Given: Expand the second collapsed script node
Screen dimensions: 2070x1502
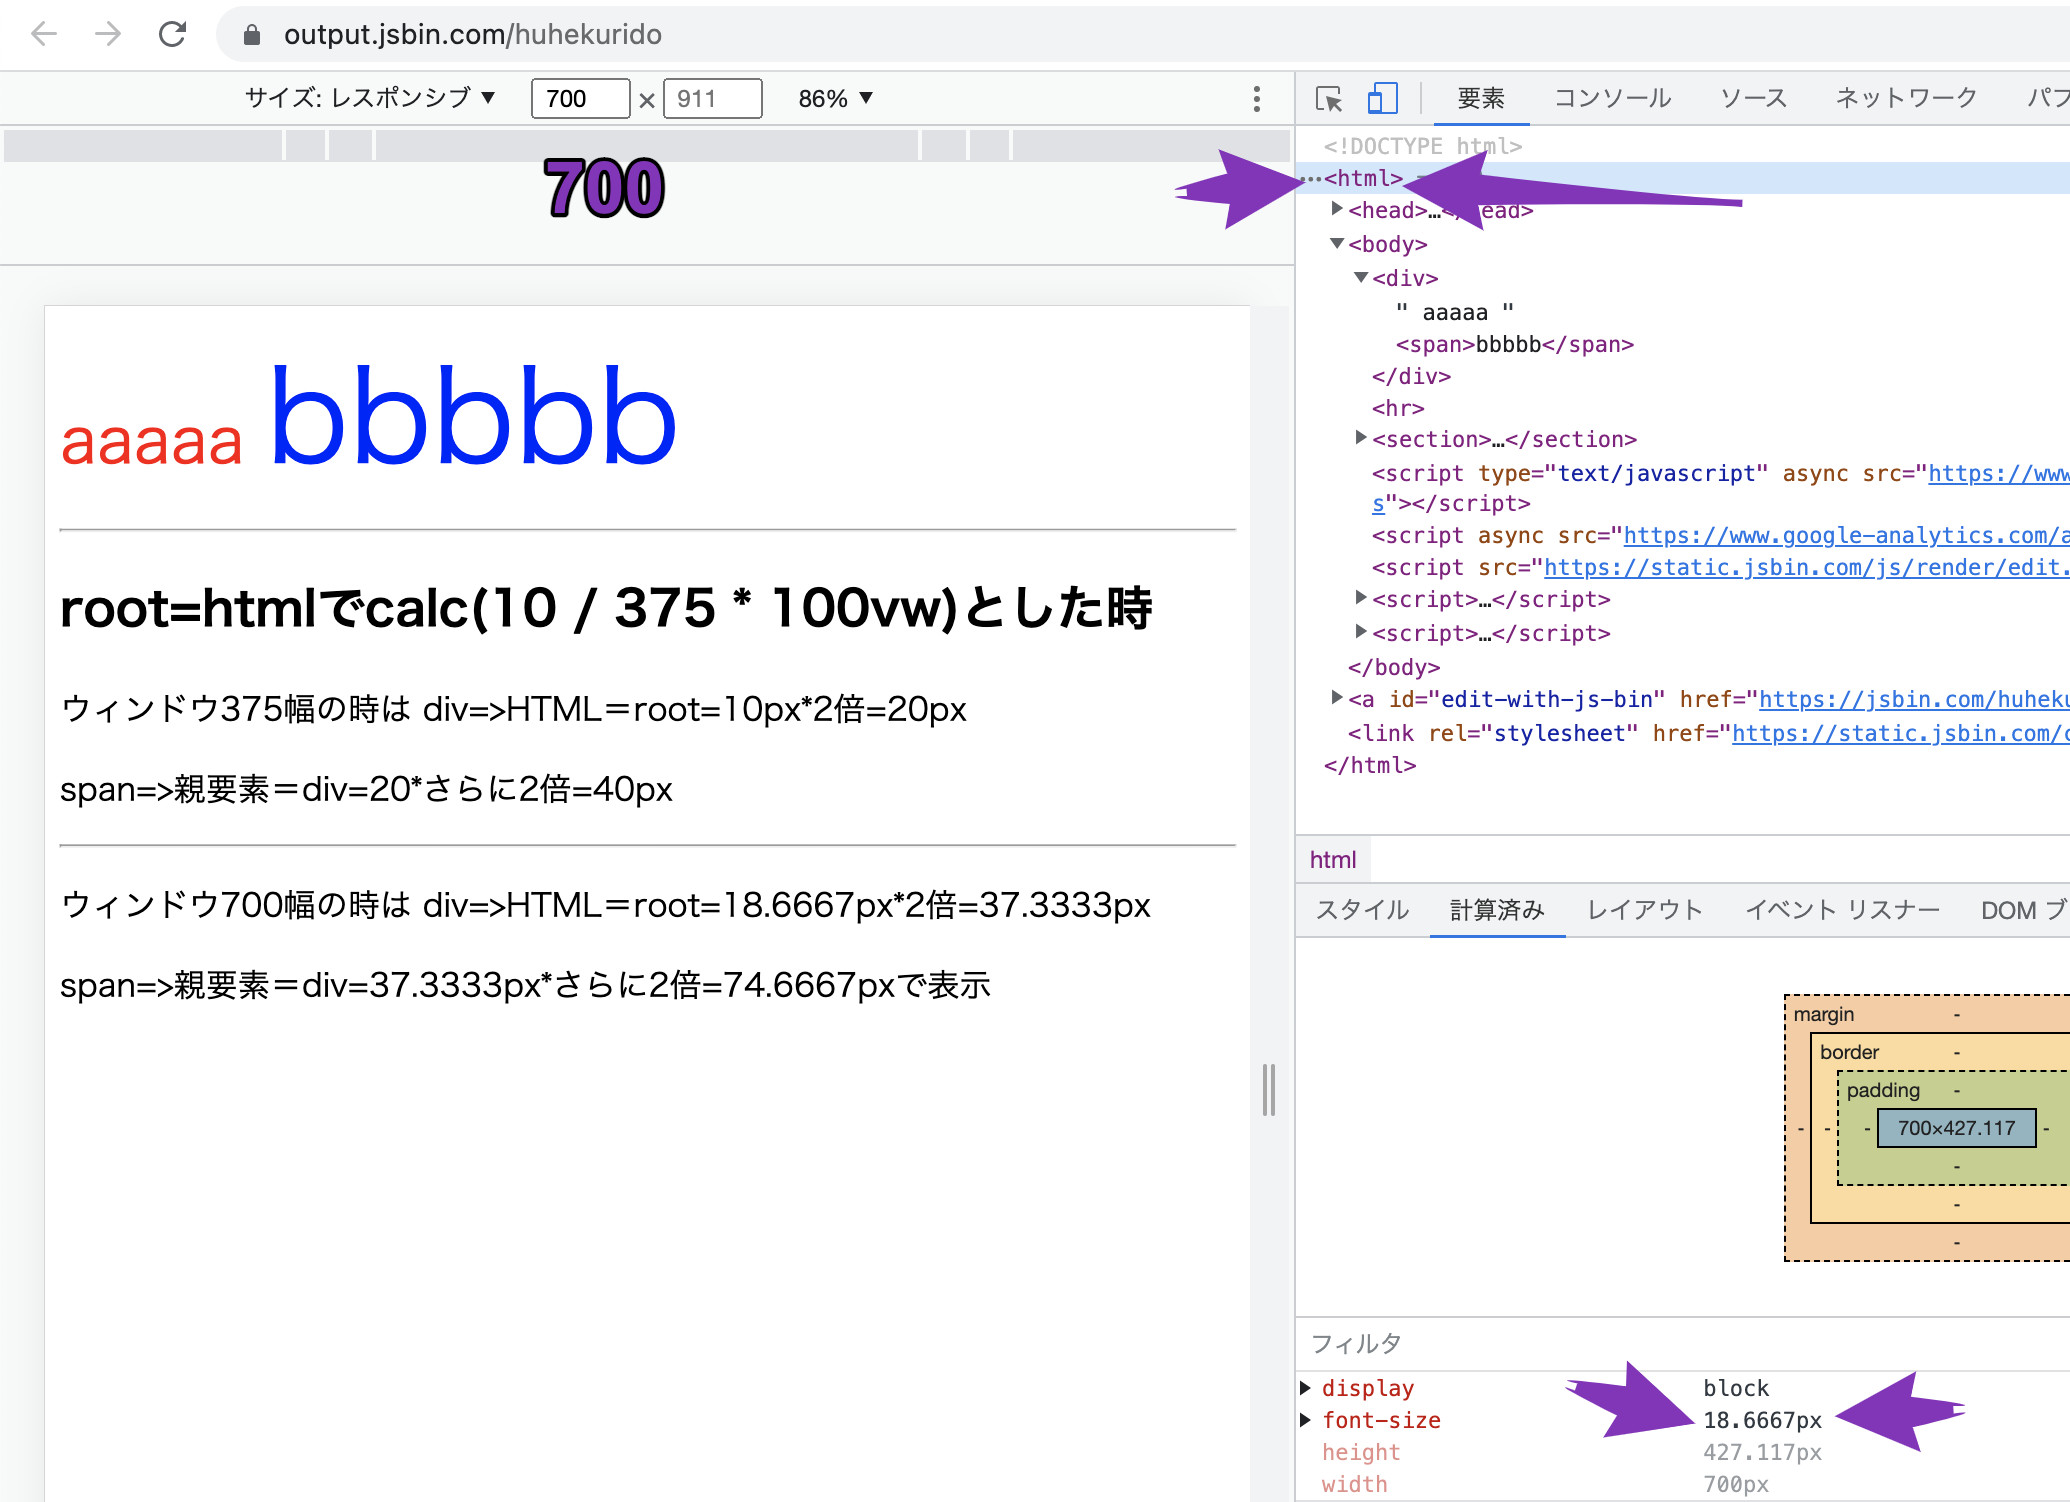Looking at the screenshot, I should [1361, 632].
